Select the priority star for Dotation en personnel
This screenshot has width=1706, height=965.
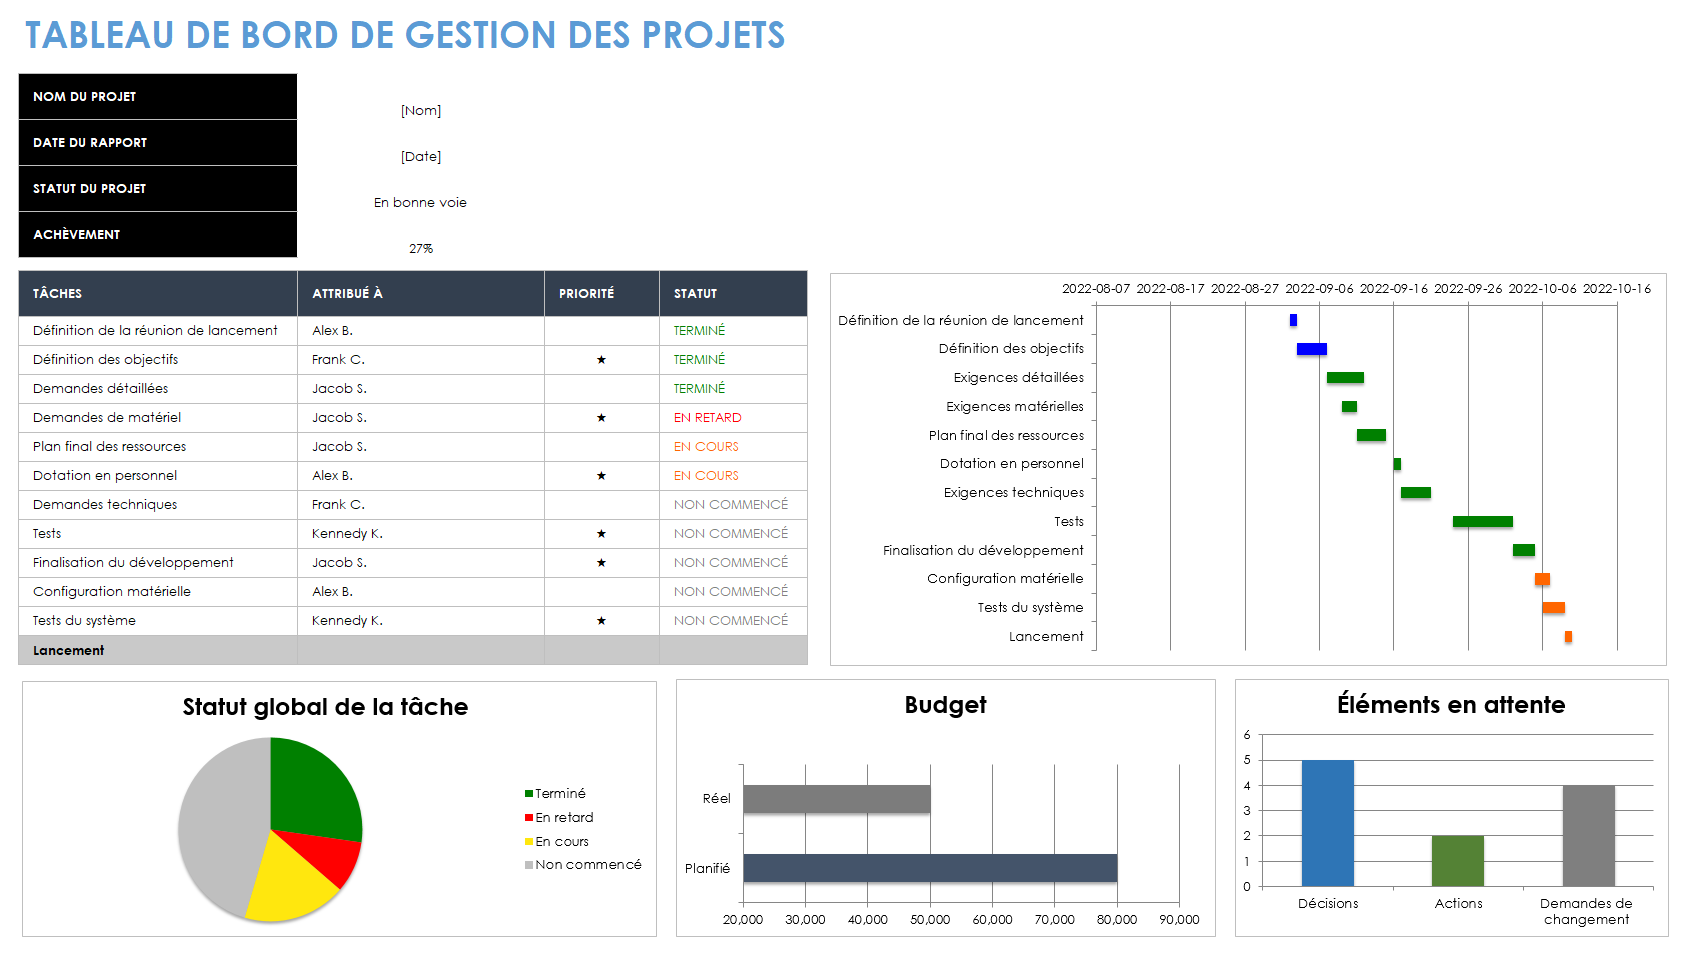click(x=601, y=475)
